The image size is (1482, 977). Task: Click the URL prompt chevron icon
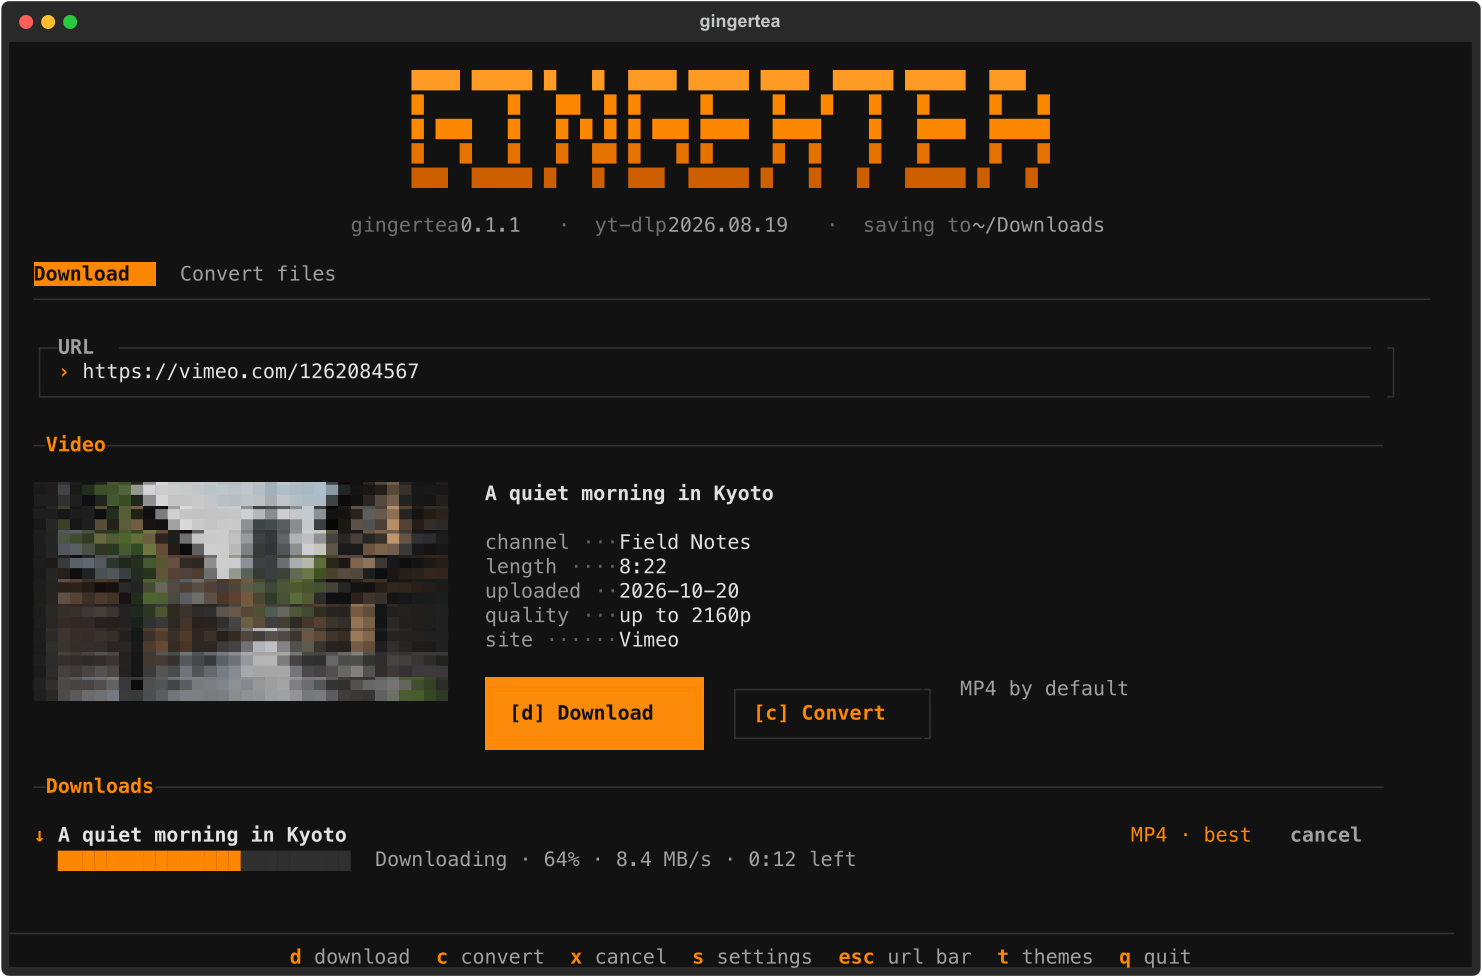[x=64, y=372]
